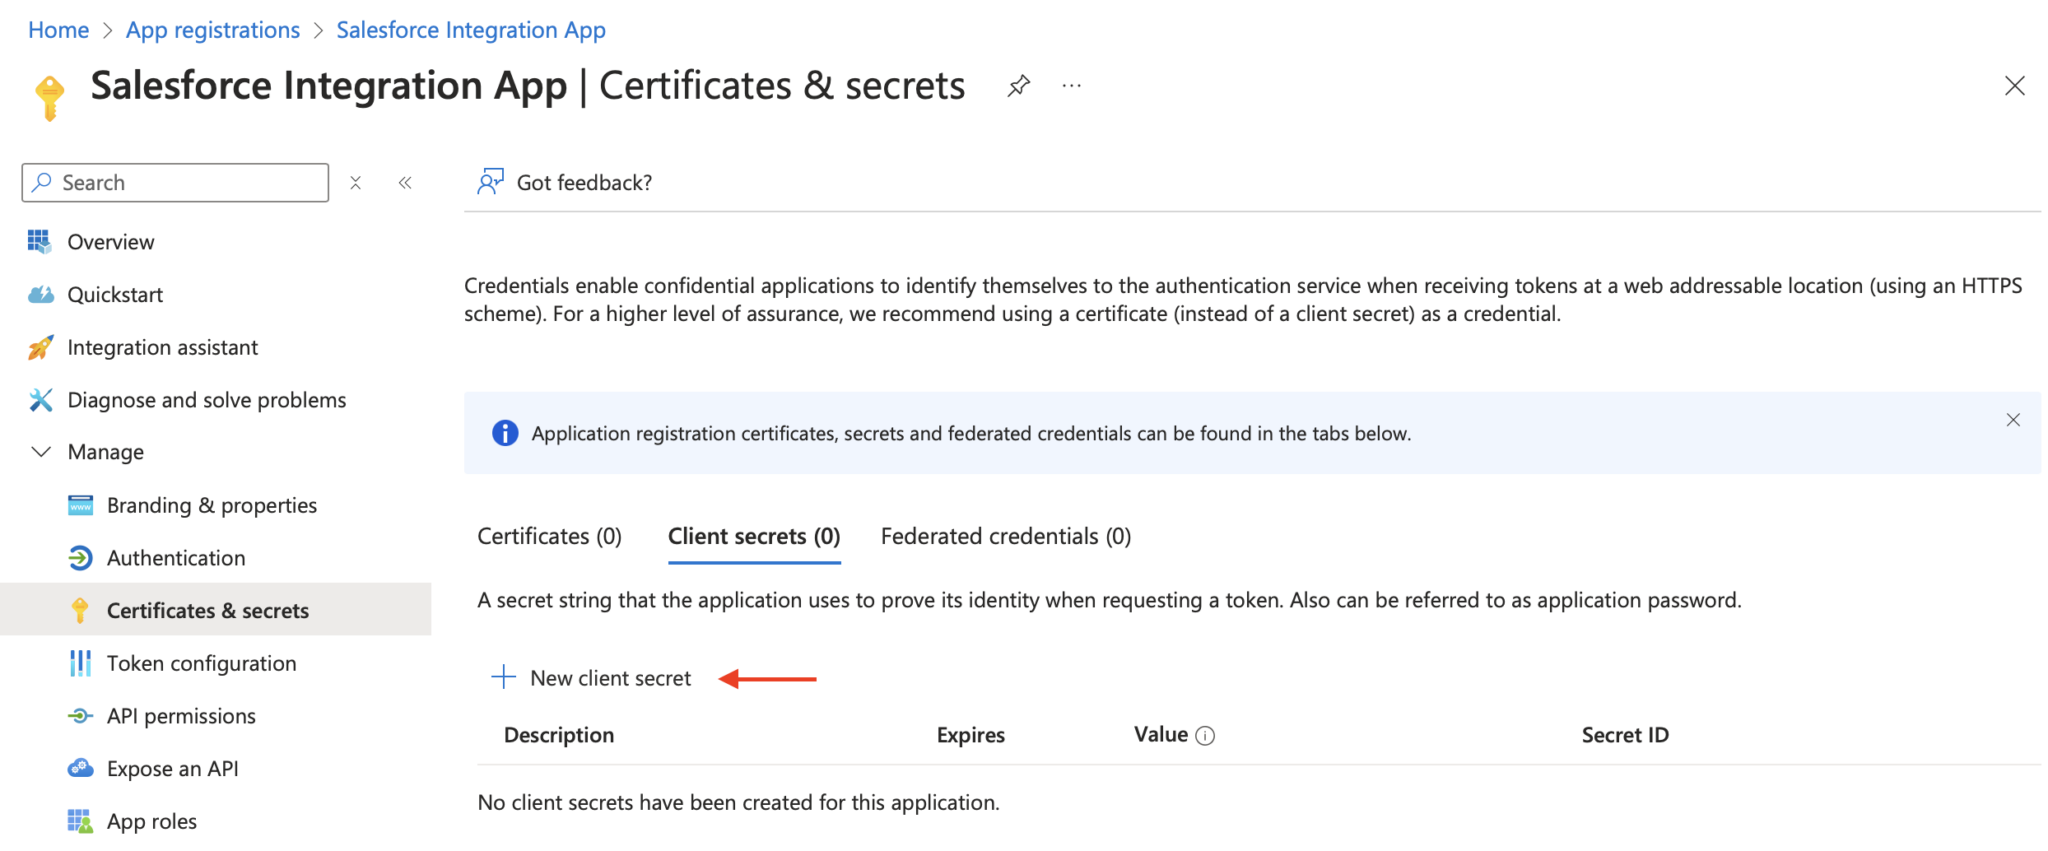Create a new client secret
Viewport: 2048px width, 851px height.
(591, 677)
